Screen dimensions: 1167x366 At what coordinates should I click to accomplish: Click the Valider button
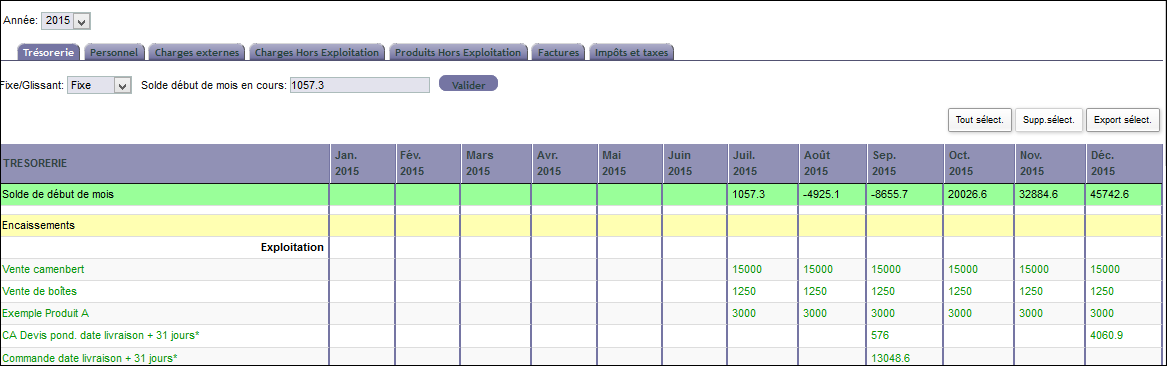tap(469, 84)
